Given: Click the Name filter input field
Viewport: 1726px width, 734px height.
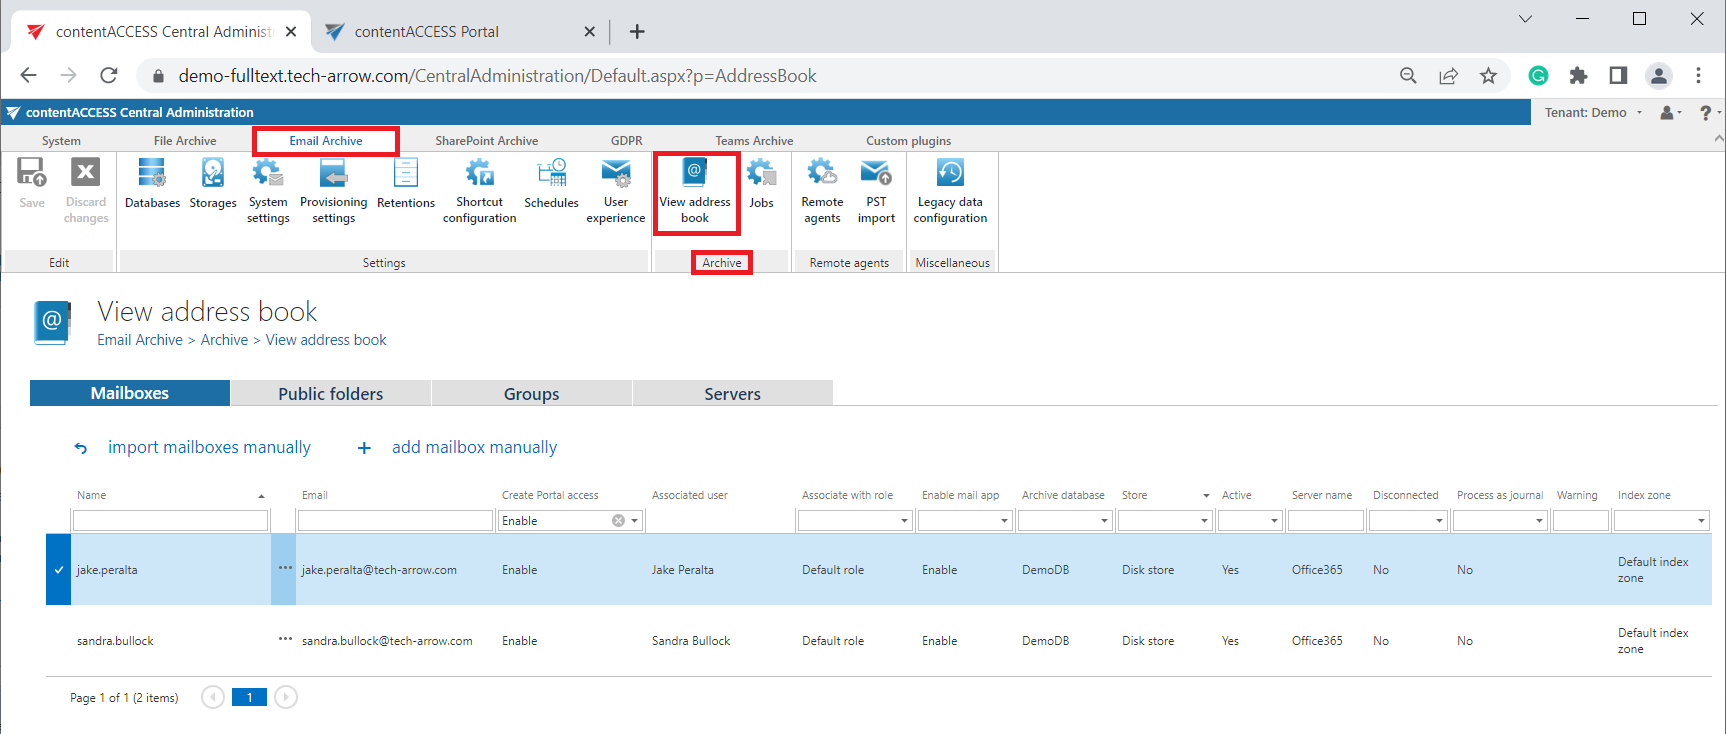Looking at the screenshot, I should [x=170, y=521].
